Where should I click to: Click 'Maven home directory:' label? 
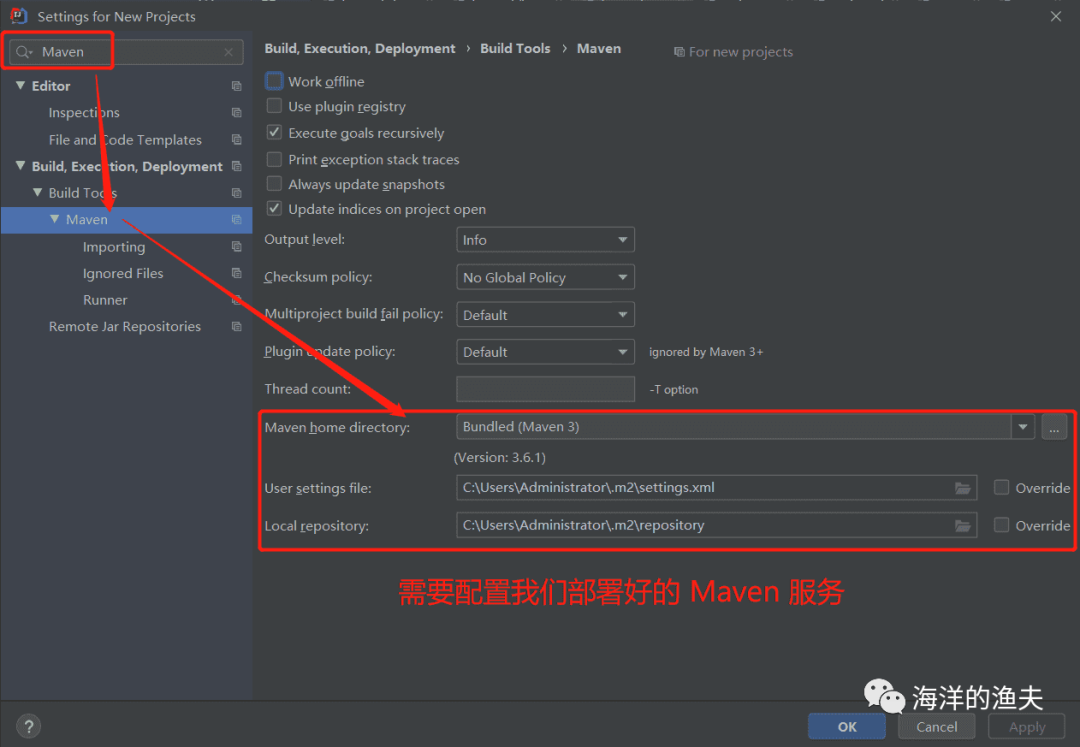(337, 428)
